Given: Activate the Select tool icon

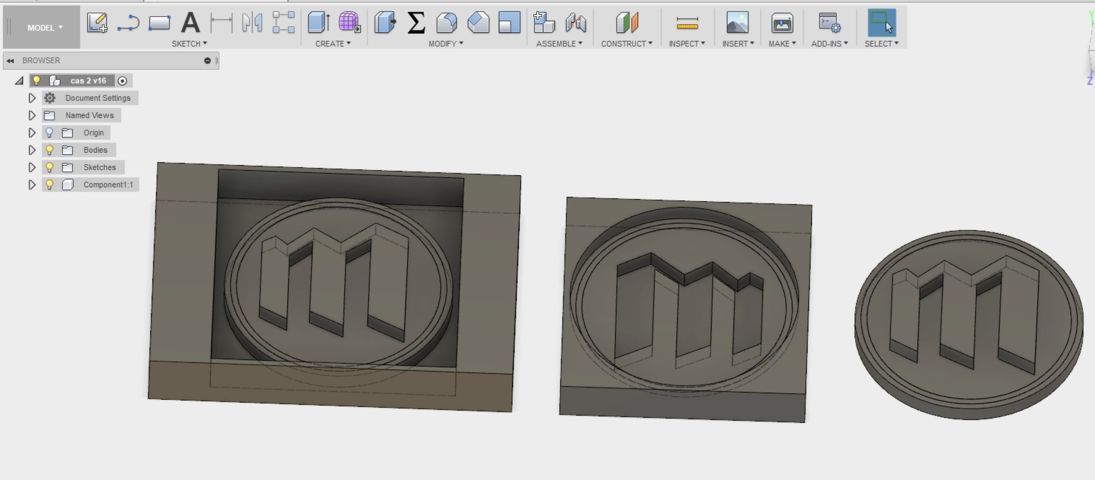Looking at the screenshot, I should (x=881, y=22).
